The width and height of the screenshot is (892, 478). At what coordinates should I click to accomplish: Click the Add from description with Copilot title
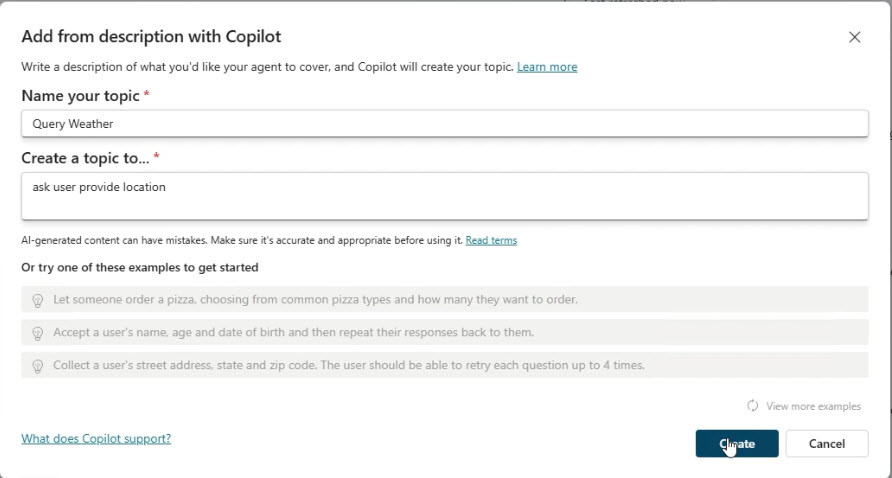(x=151, y=36)
